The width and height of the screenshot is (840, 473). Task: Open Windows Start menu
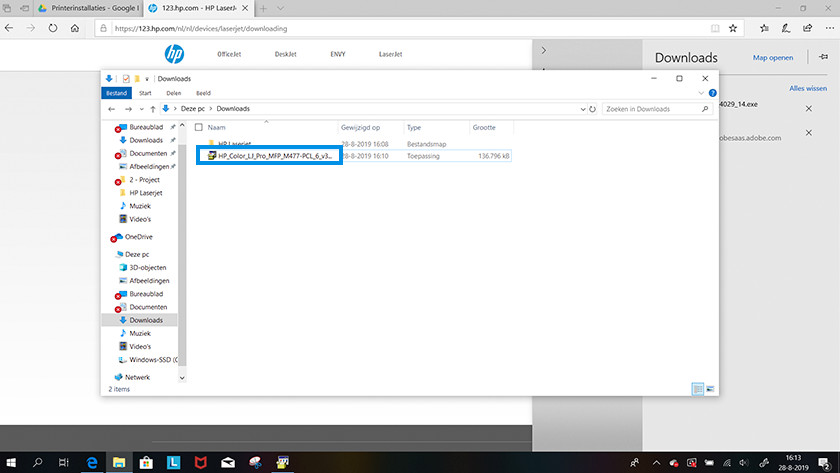tap(11, 462)
